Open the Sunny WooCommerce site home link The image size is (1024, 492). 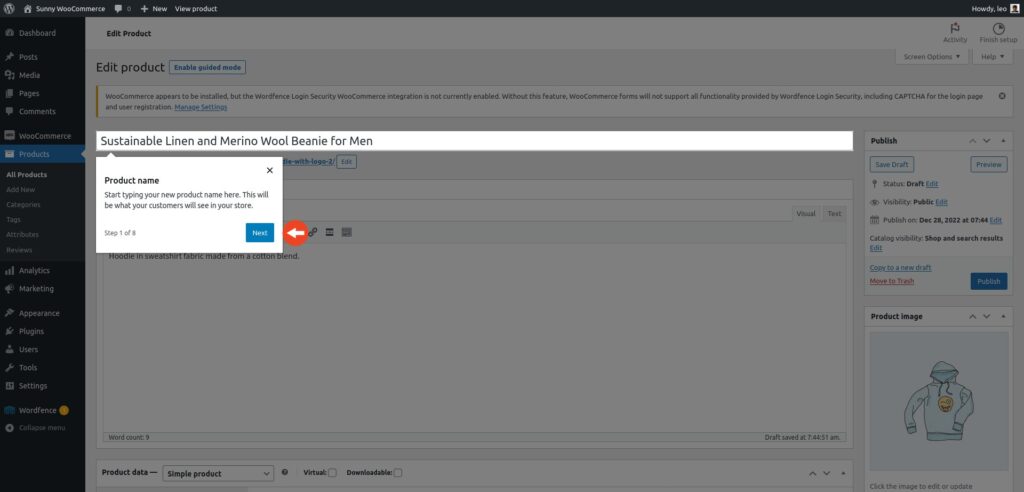(65, 8)
